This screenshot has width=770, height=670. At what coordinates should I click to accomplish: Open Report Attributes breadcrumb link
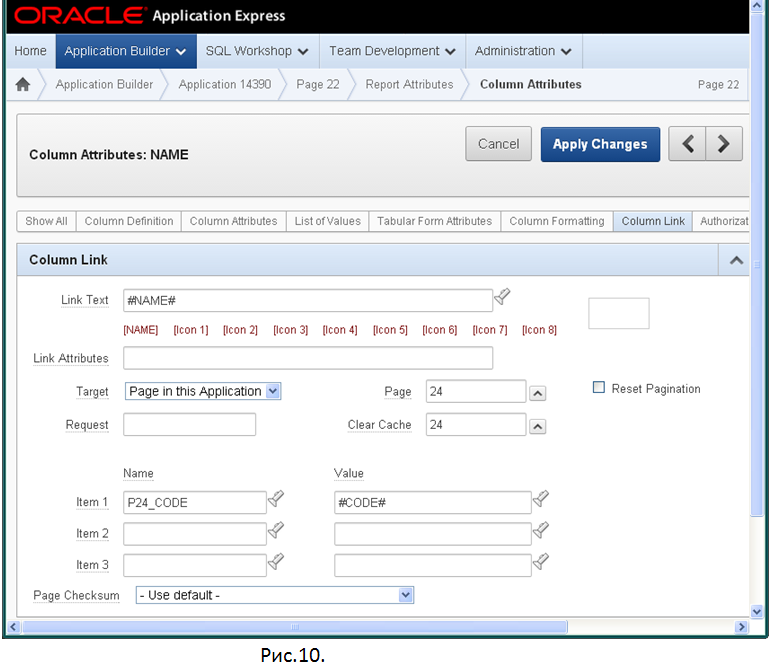pyautogui.click(x=409, y=84)
